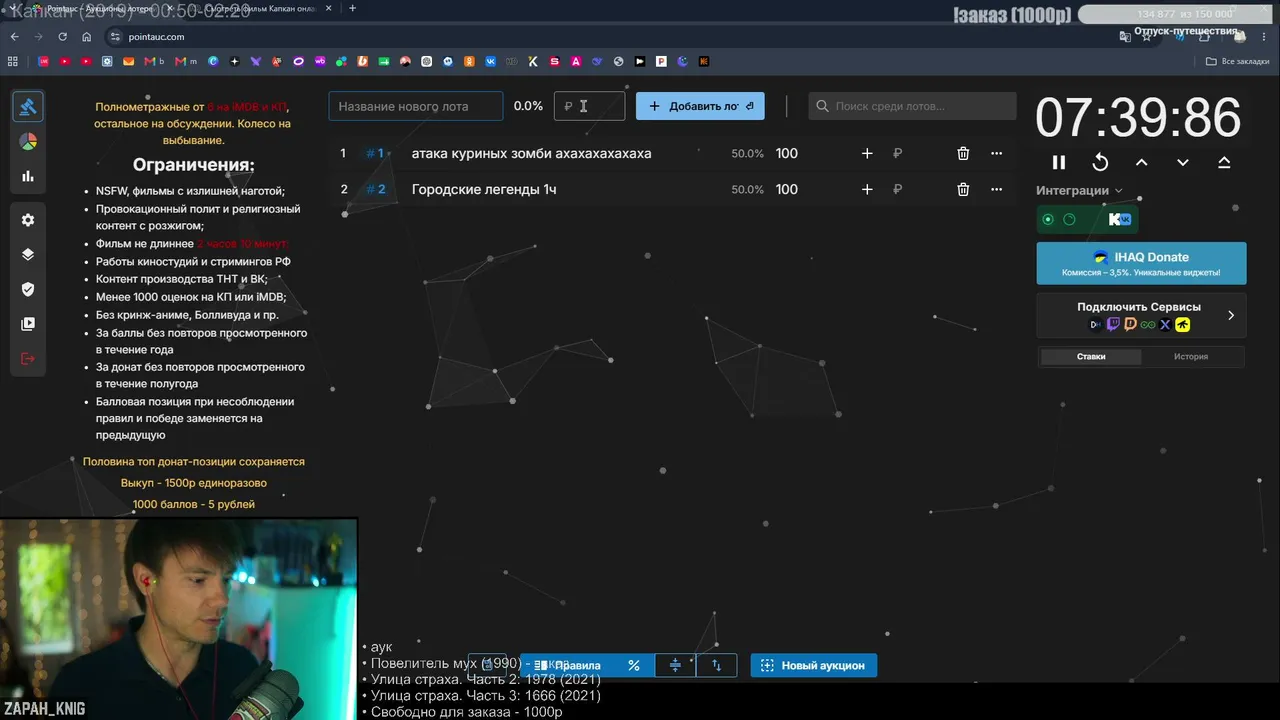
Task: Click the #2 lot number badge
Action: [375, 189]
